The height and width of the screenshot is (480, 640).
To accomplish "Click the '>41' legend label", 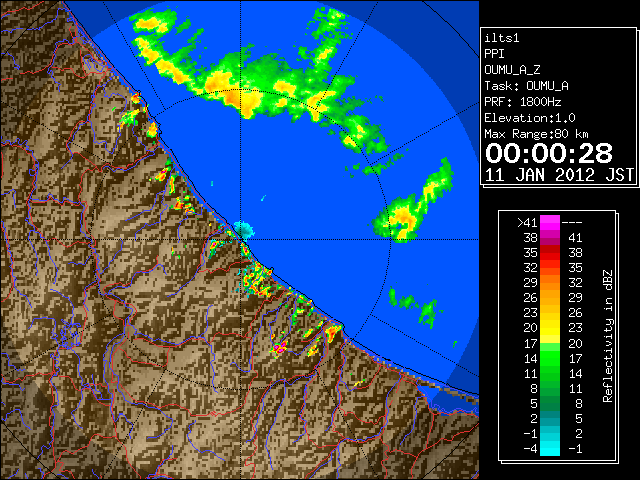I will tap(527, 223).
